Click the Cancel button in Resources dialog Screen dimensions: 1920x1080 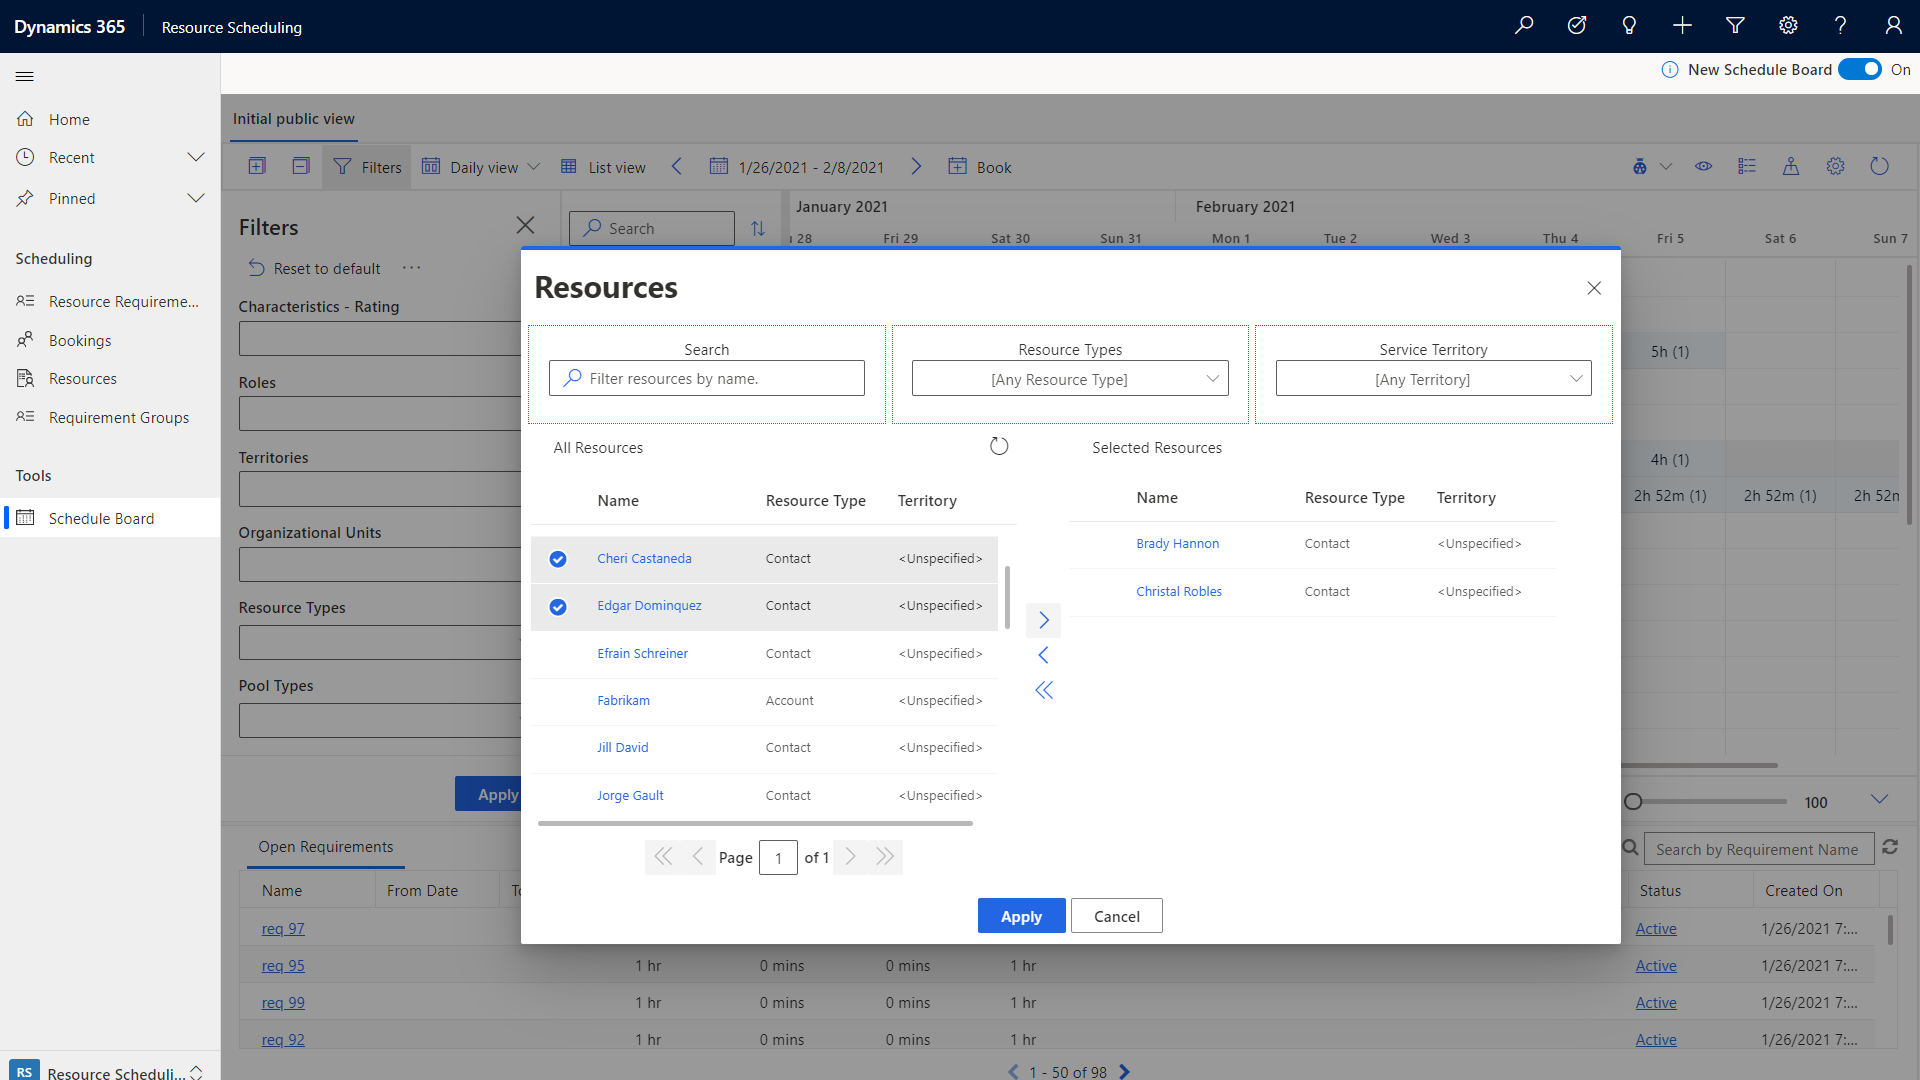coord(1116,915)
